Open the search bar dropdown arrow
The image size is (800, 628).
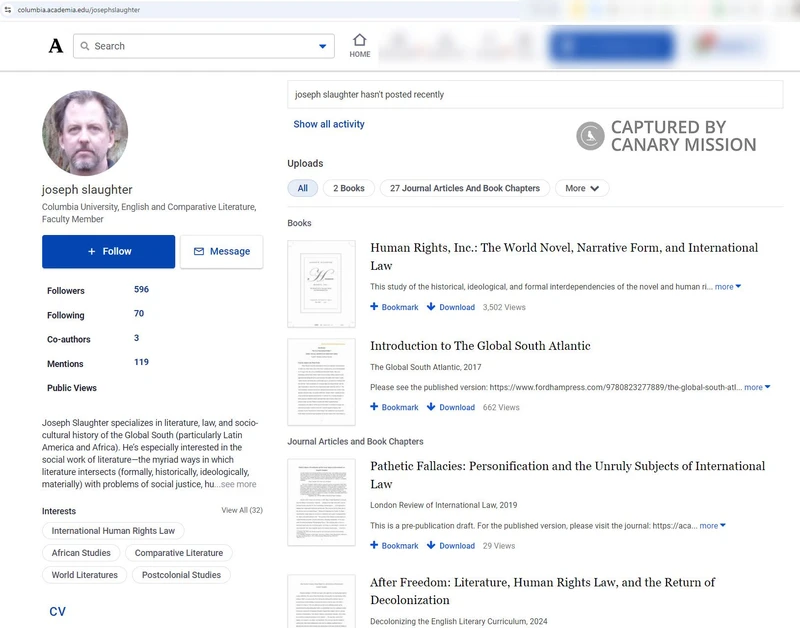point(322,46)
